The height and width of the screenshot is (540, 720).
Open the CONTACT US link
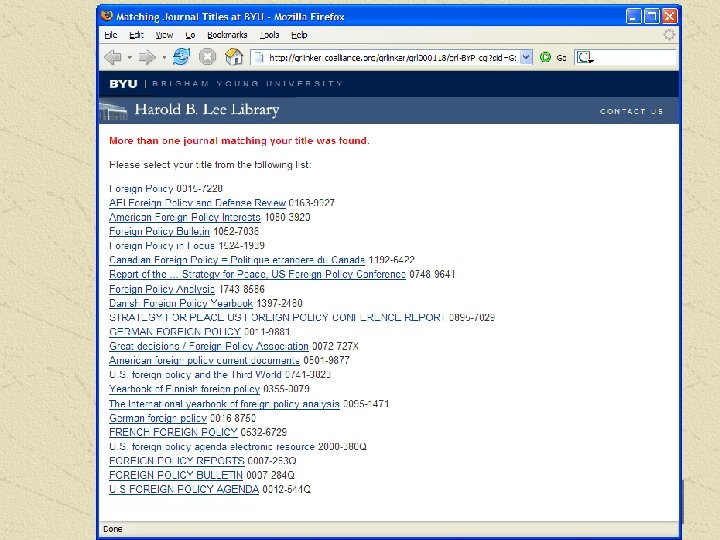point(631,111)
